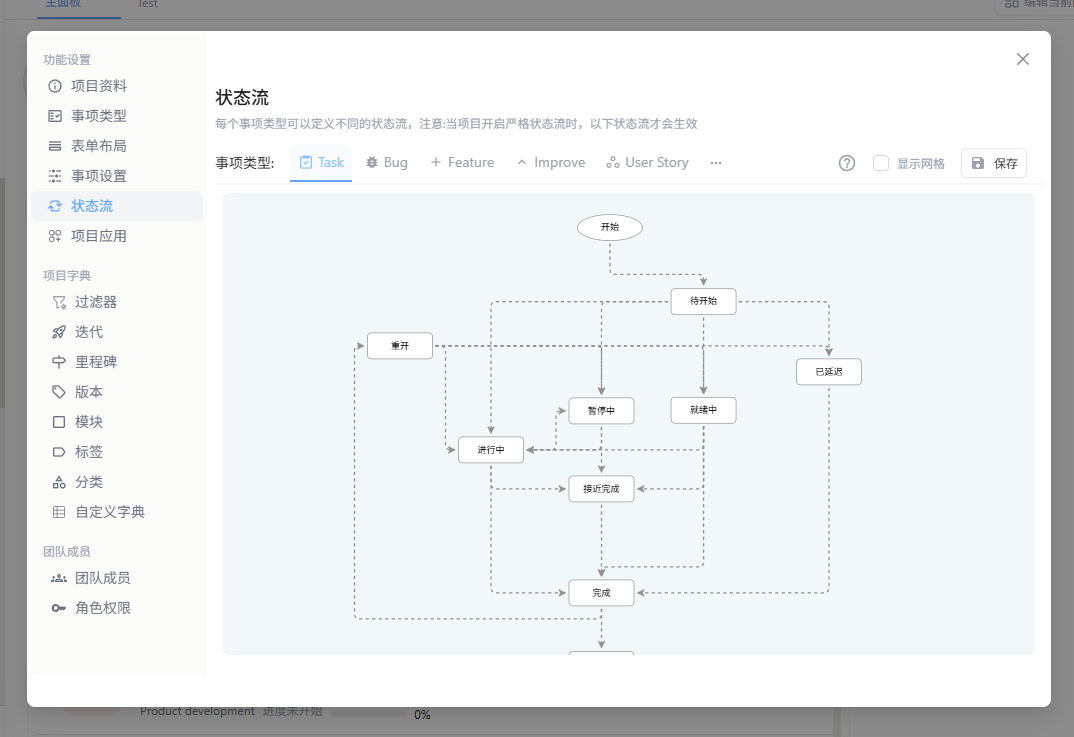Click the User Story icon
This screenshot has height=737, width=1074.
612,162
